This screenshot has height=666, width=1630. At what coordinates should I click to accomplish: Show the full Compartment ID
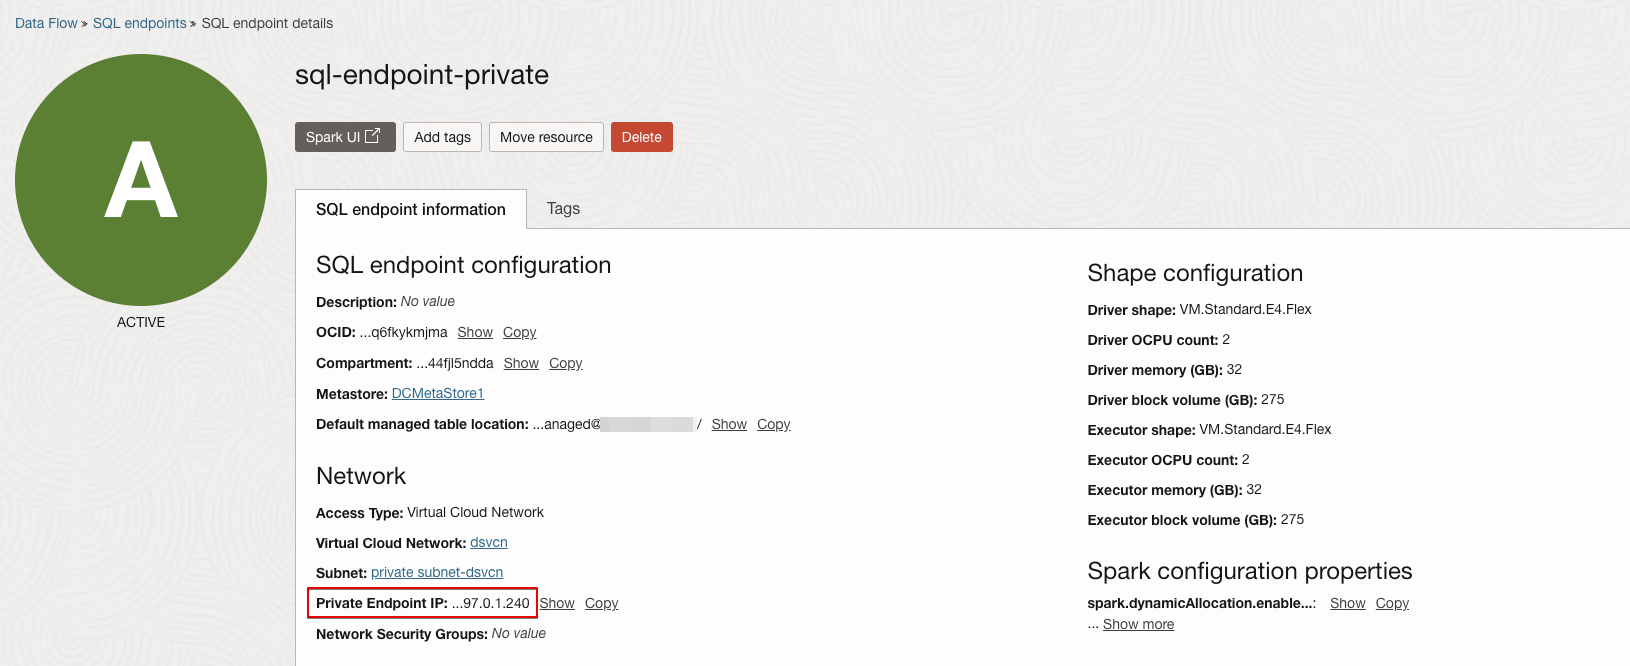521,363
